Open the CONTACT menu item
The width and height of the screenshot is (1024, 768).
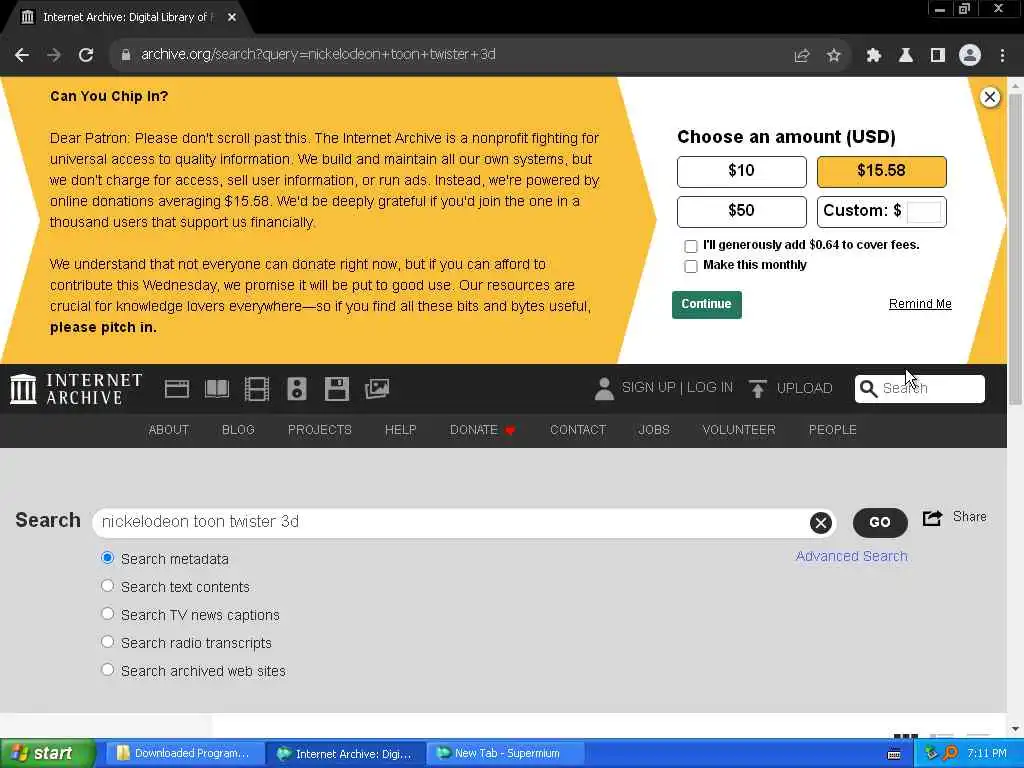pos(578,430)
